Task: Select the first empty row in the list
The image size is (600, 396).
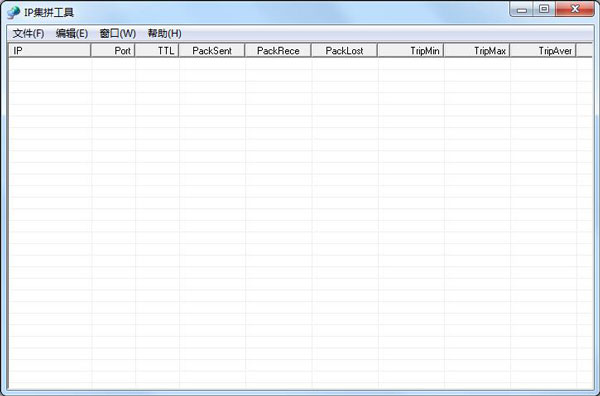Action: (x=300, y=64)
